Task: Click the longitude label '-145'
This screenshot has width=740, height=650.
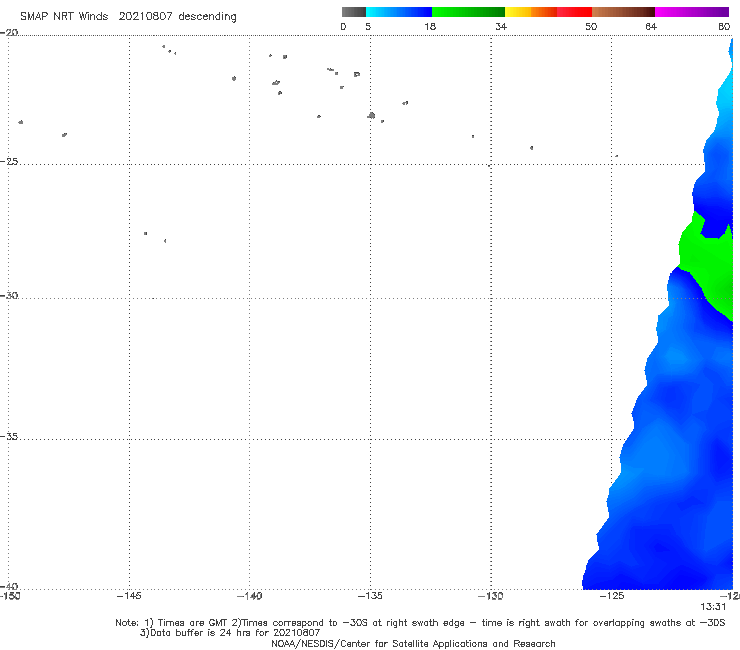Action: [129, 596]
